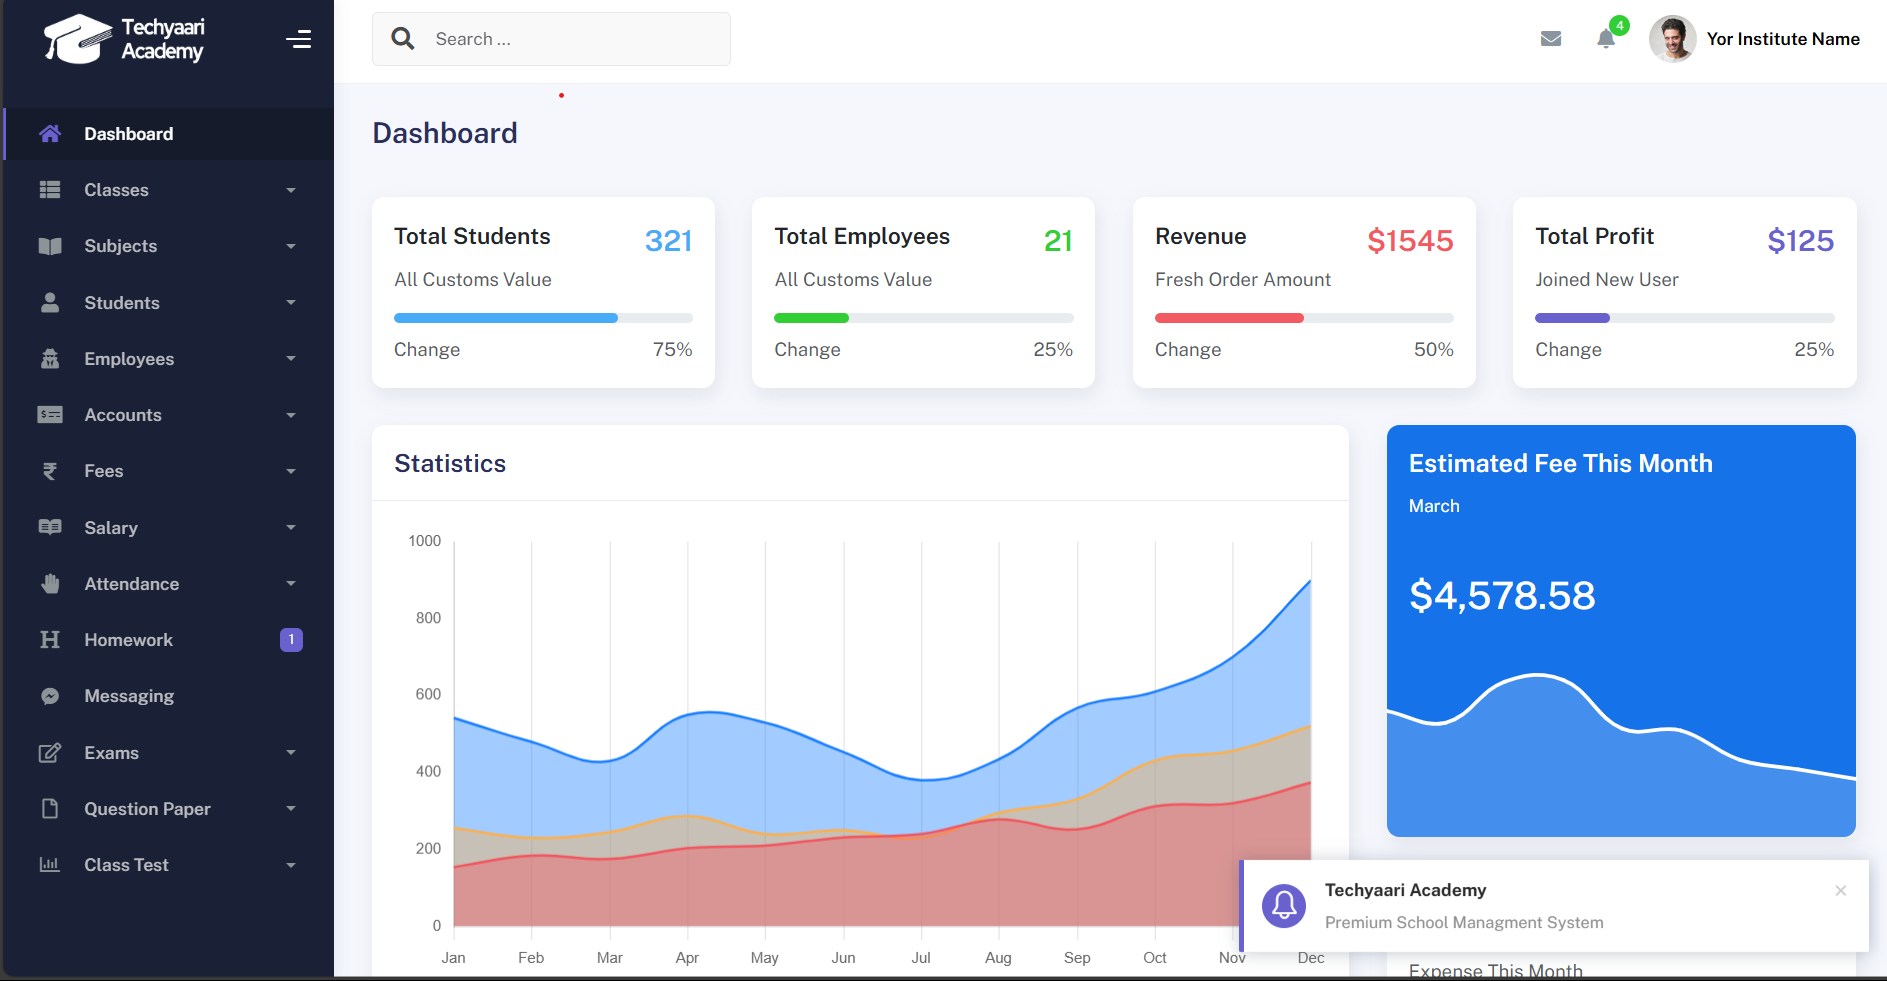1887x981 pixels.
Task: Expand the Question Paper arrow
Action: (291, 809)
